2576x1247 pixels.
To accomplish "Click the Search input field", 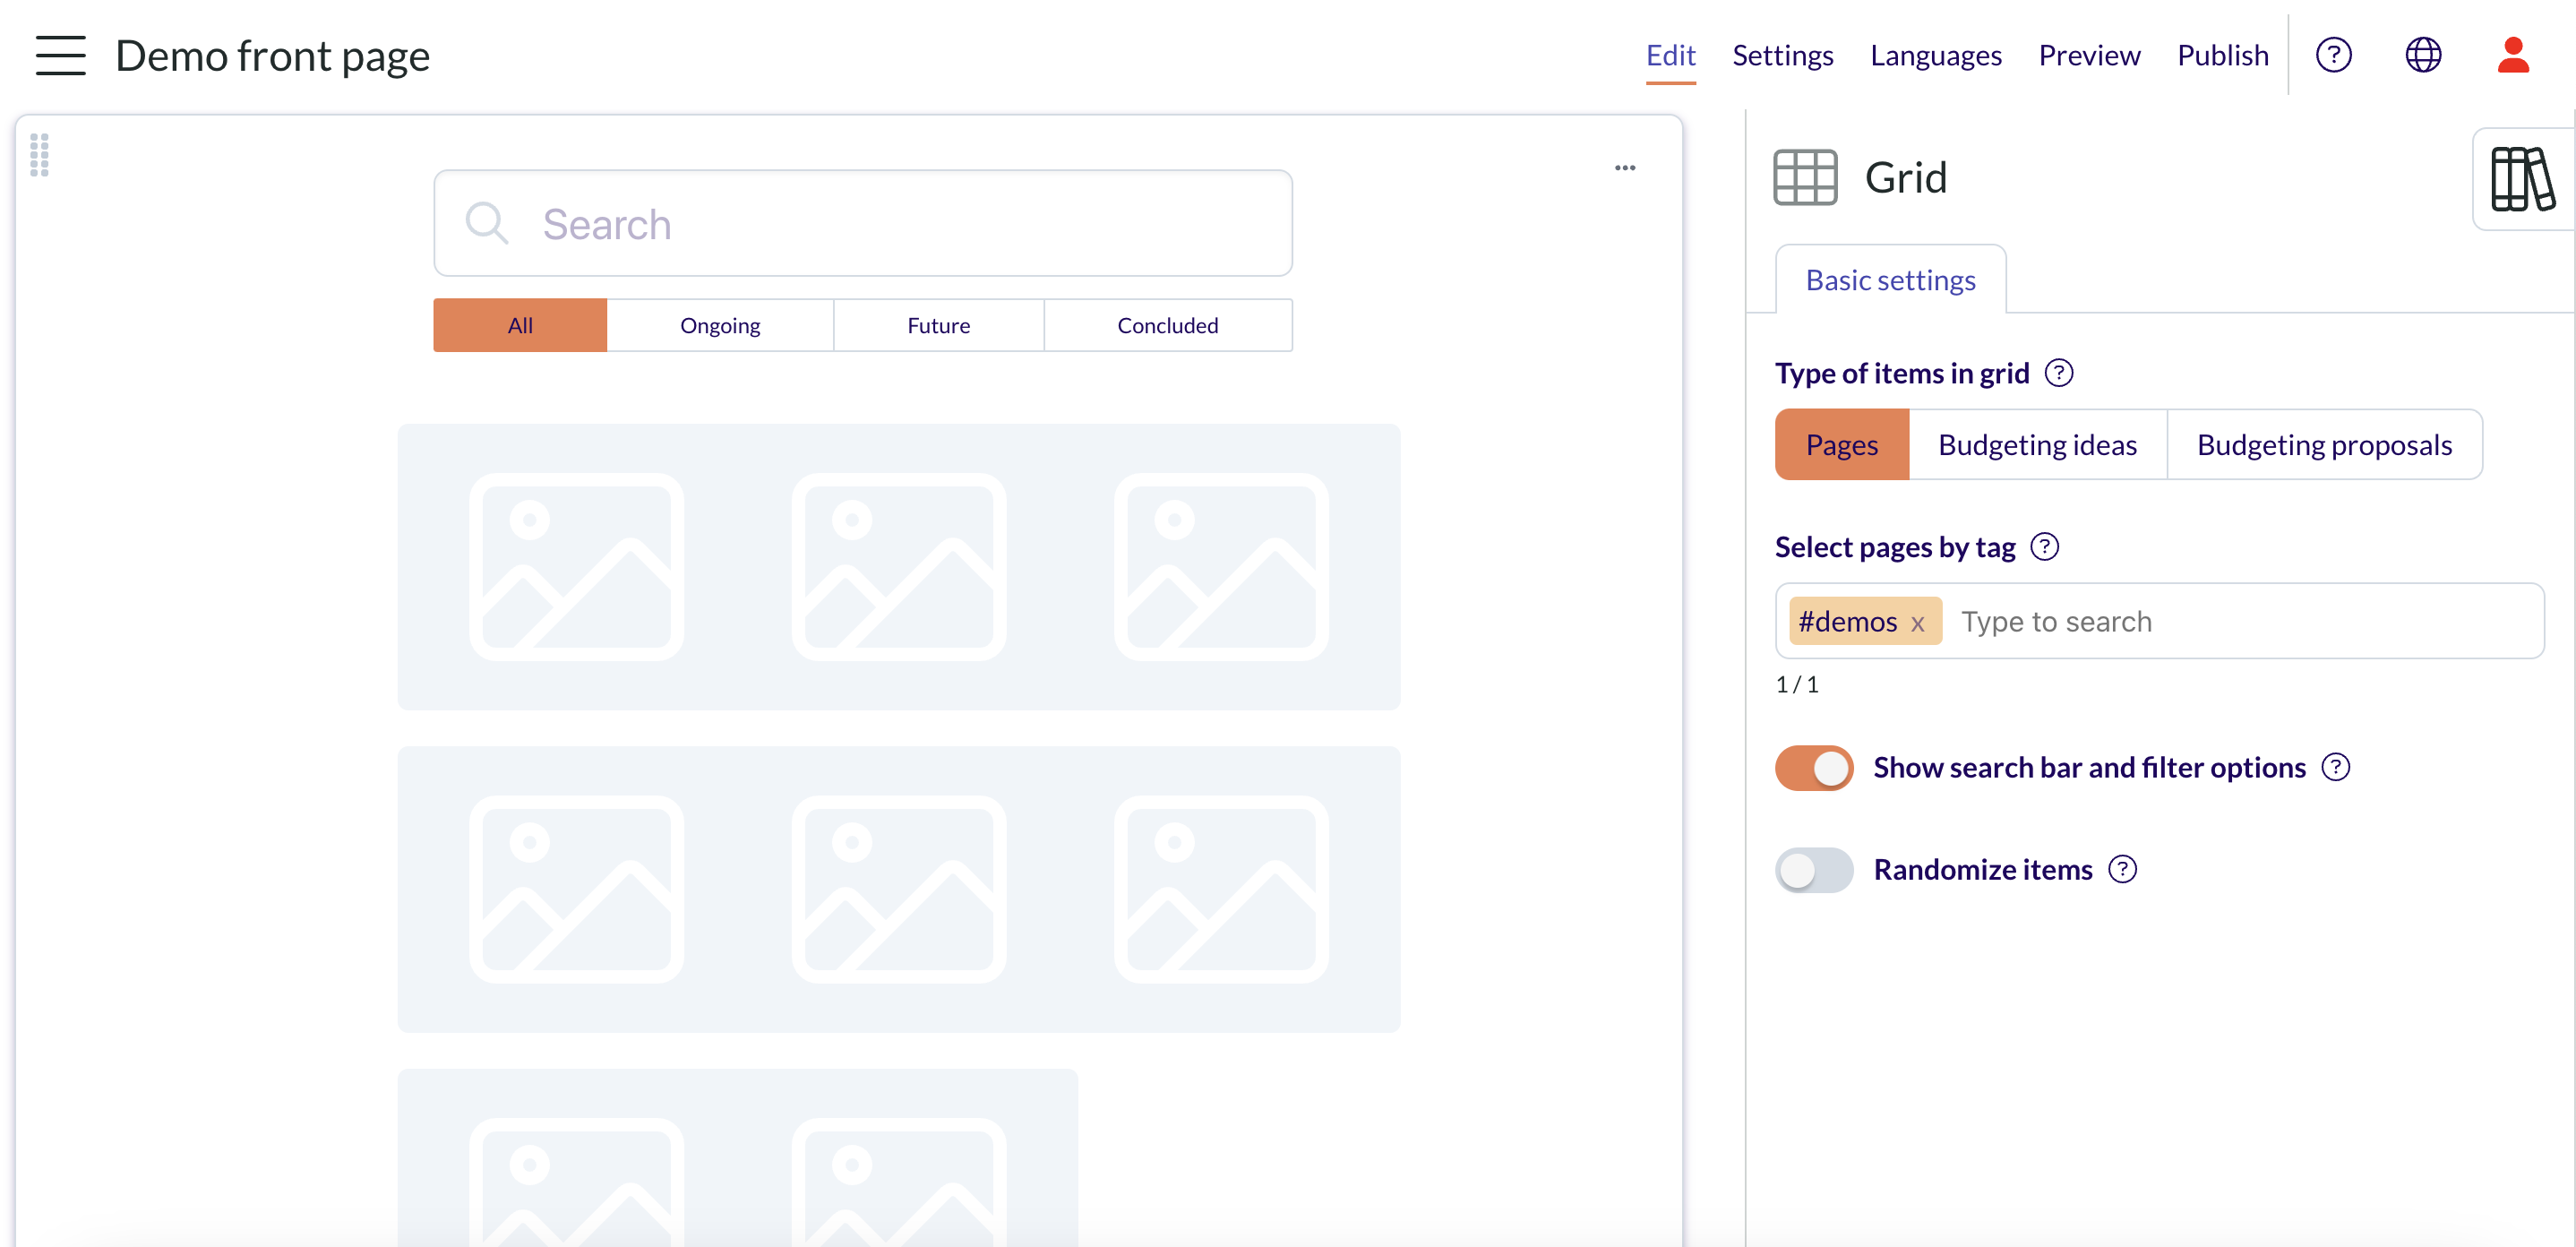I will (863, 223).
